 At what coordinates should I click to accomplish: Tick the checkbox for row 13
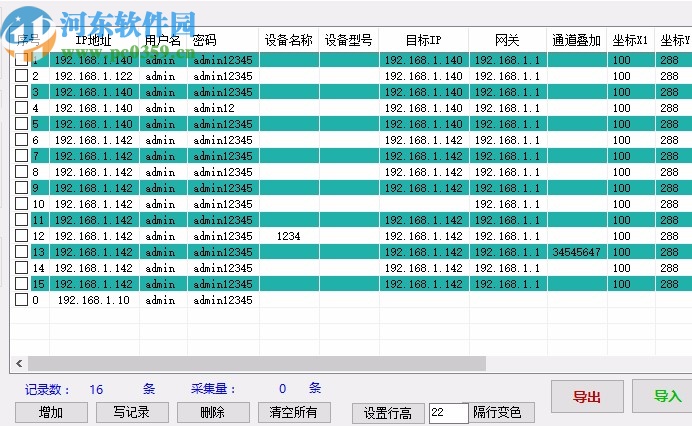(x=21, y=252)
